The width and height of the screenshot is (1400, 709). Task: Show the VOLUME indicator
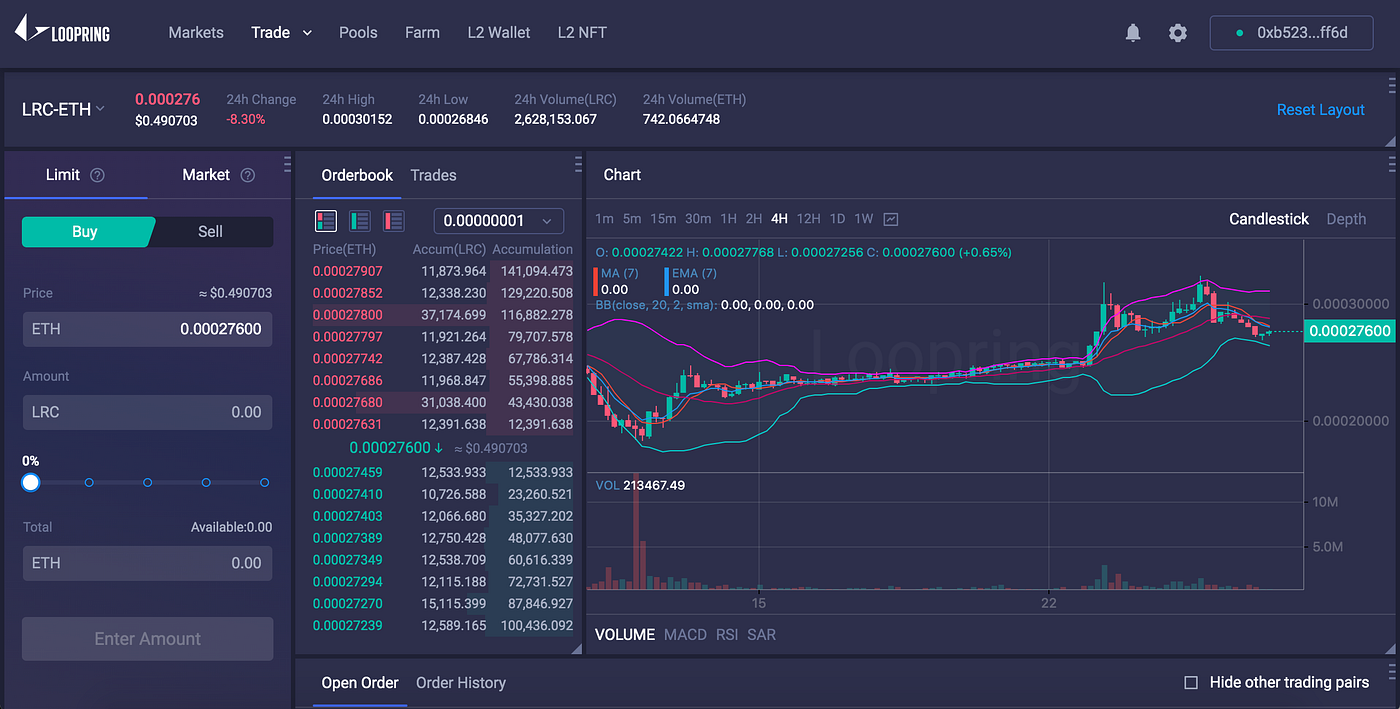tap(625, 635)
